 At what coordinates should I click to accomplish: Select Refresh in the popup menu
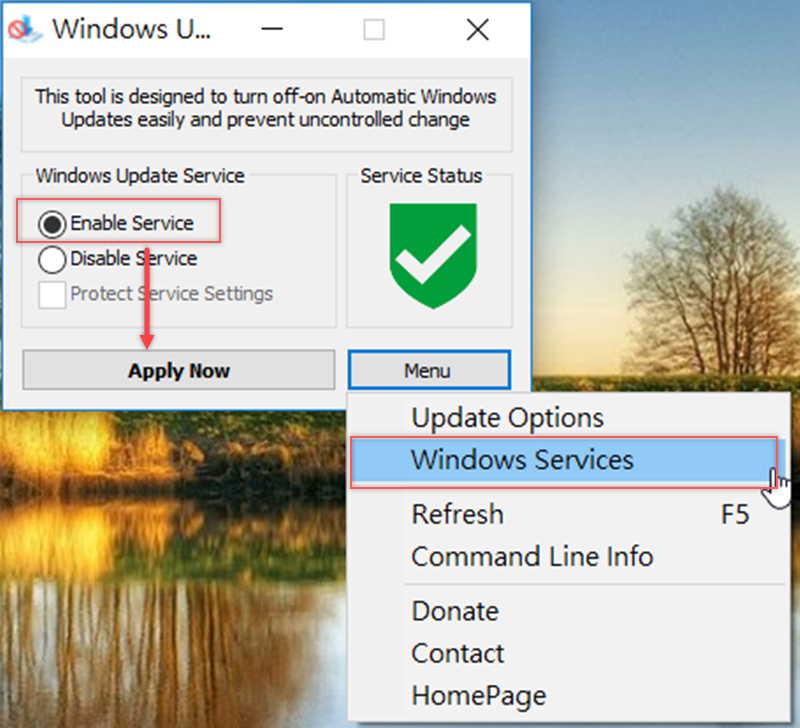(569, 514)
